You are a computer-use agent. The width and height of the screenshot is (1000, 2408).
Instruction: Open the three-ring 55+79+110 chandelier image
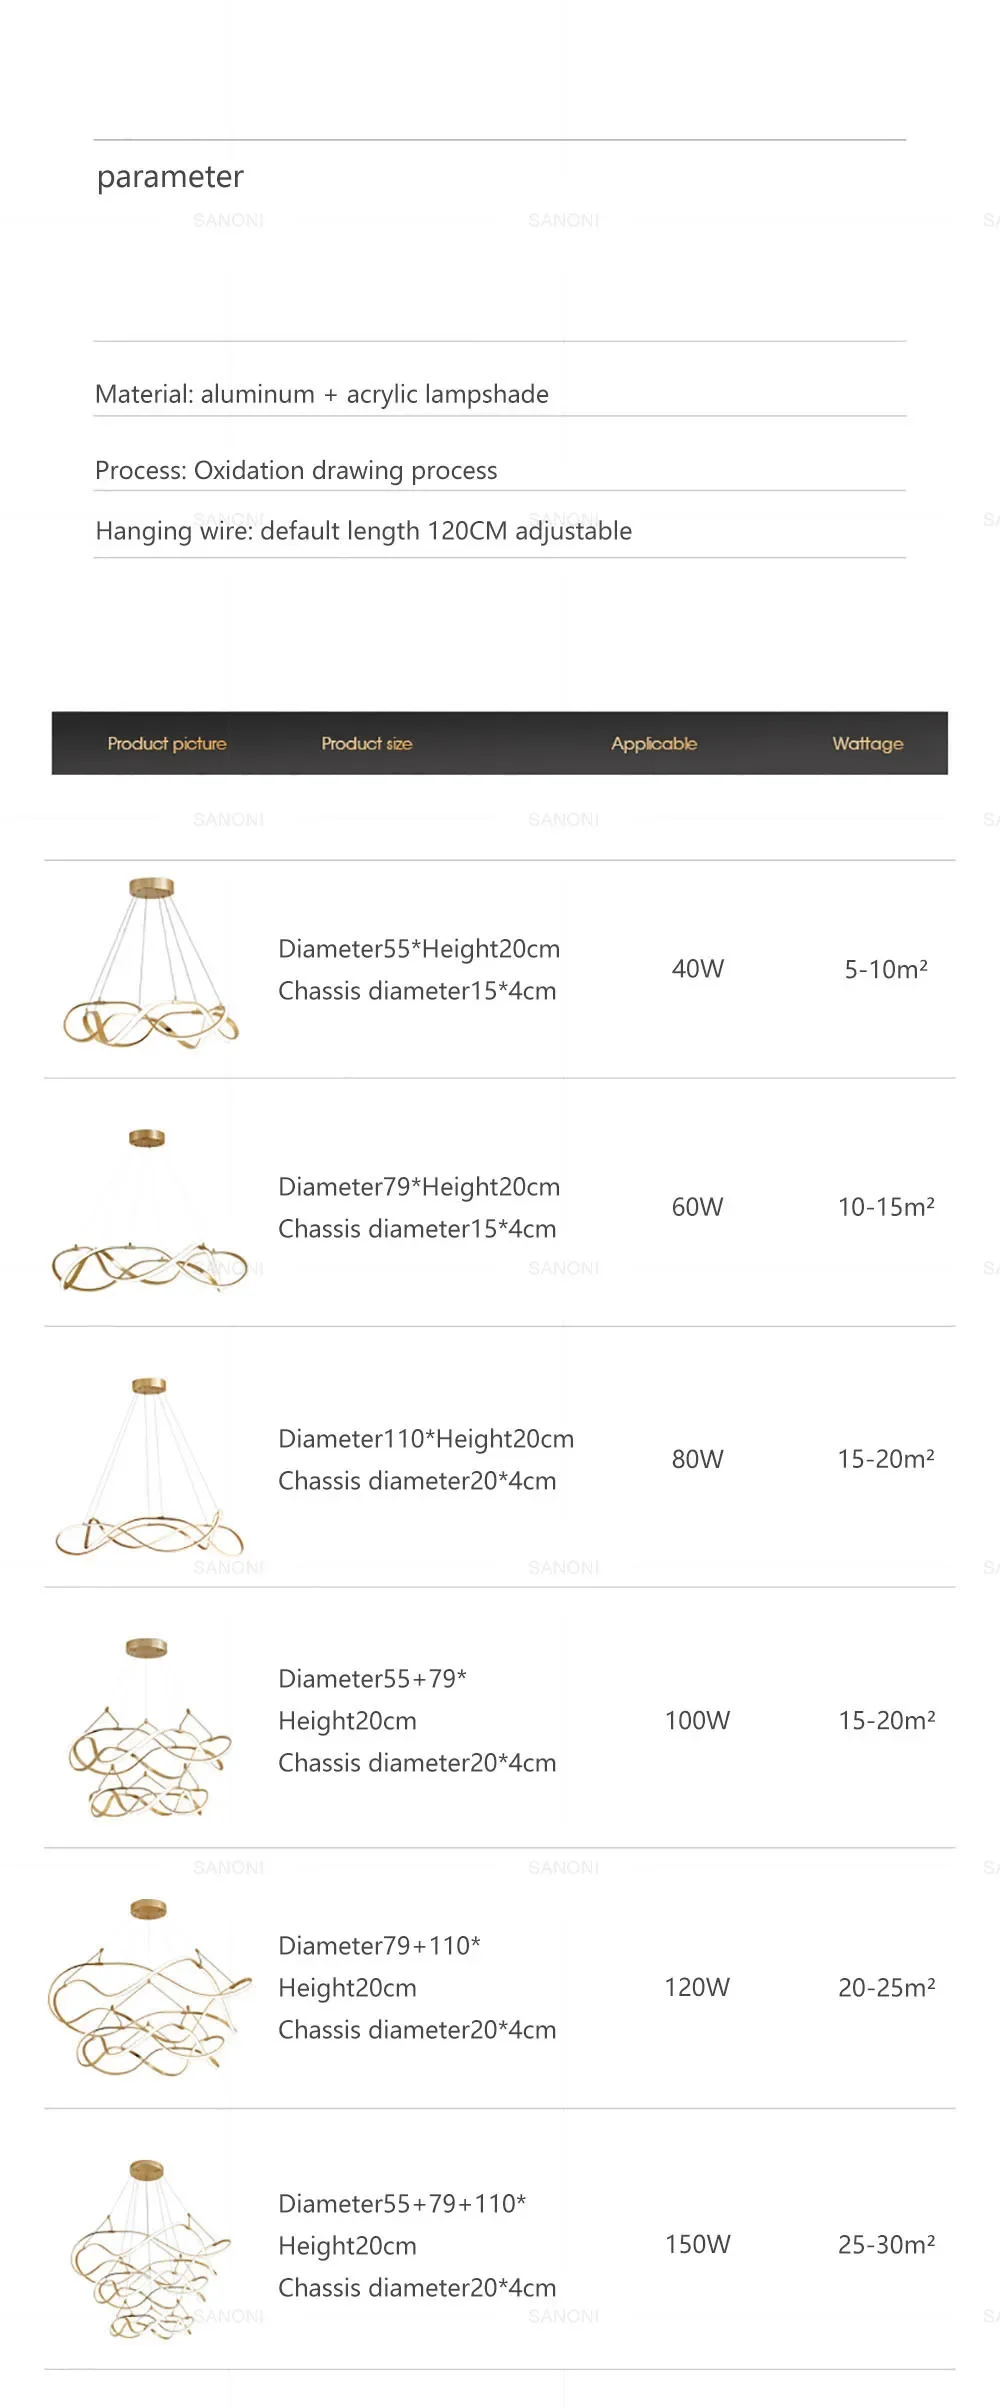pos(150,2248)
